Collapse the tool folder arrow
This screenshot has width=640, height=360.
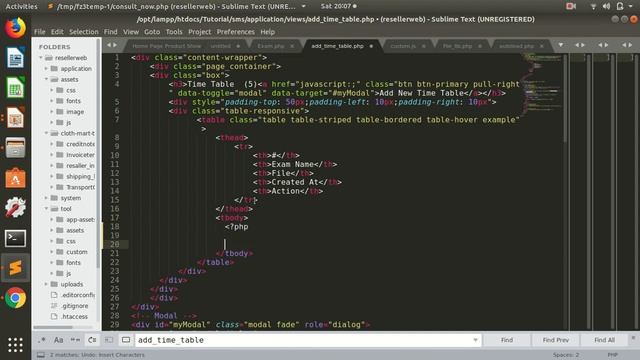[x=46, y=209]
